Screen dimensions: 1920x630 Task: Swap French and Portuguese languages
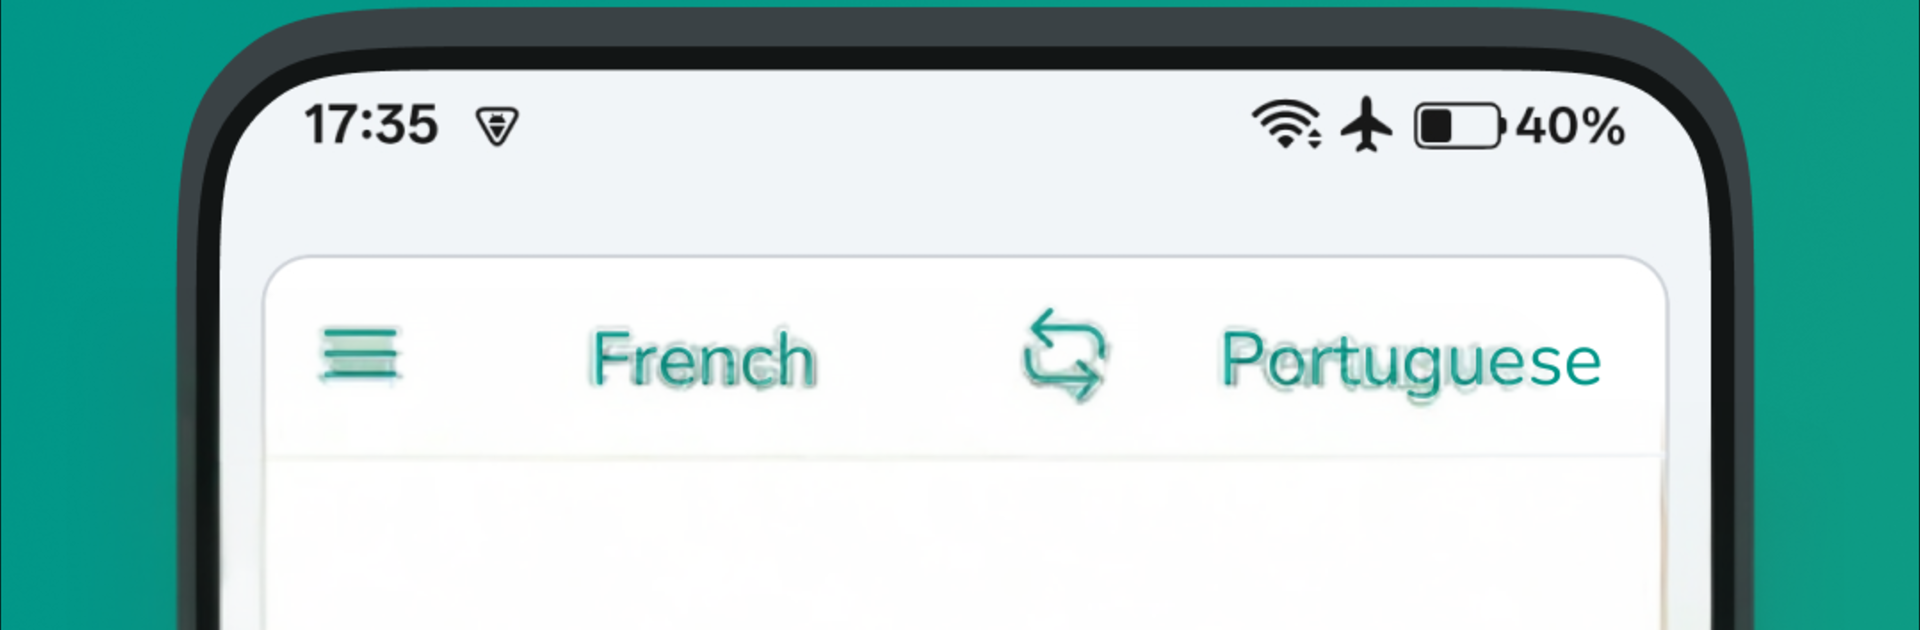coord(1065,355)
